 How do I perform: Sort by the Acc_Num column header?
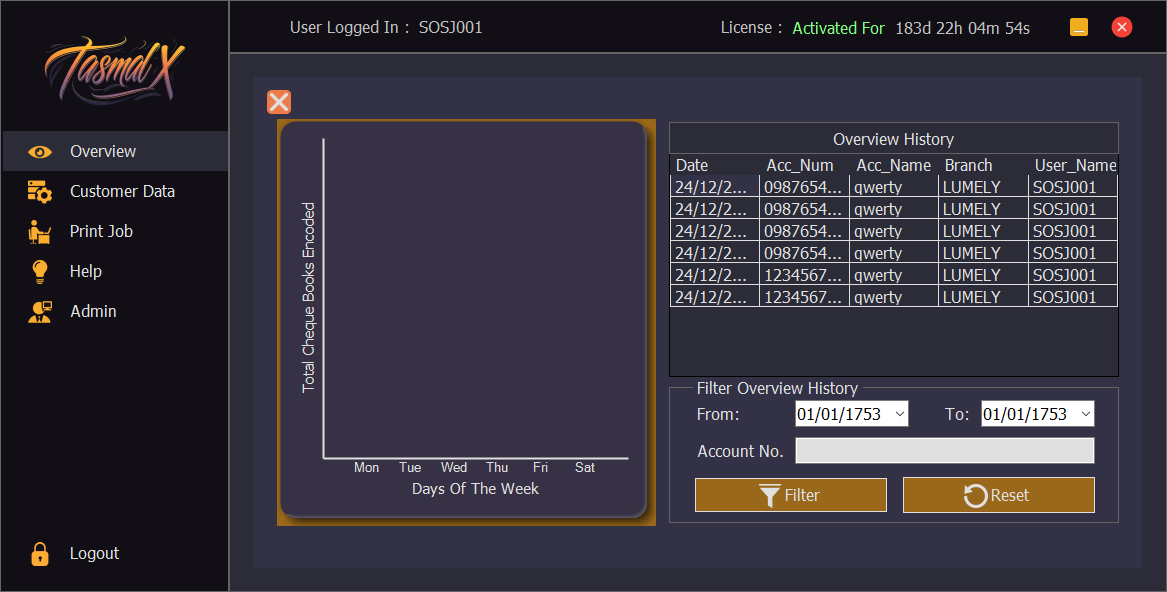point(799,165)
